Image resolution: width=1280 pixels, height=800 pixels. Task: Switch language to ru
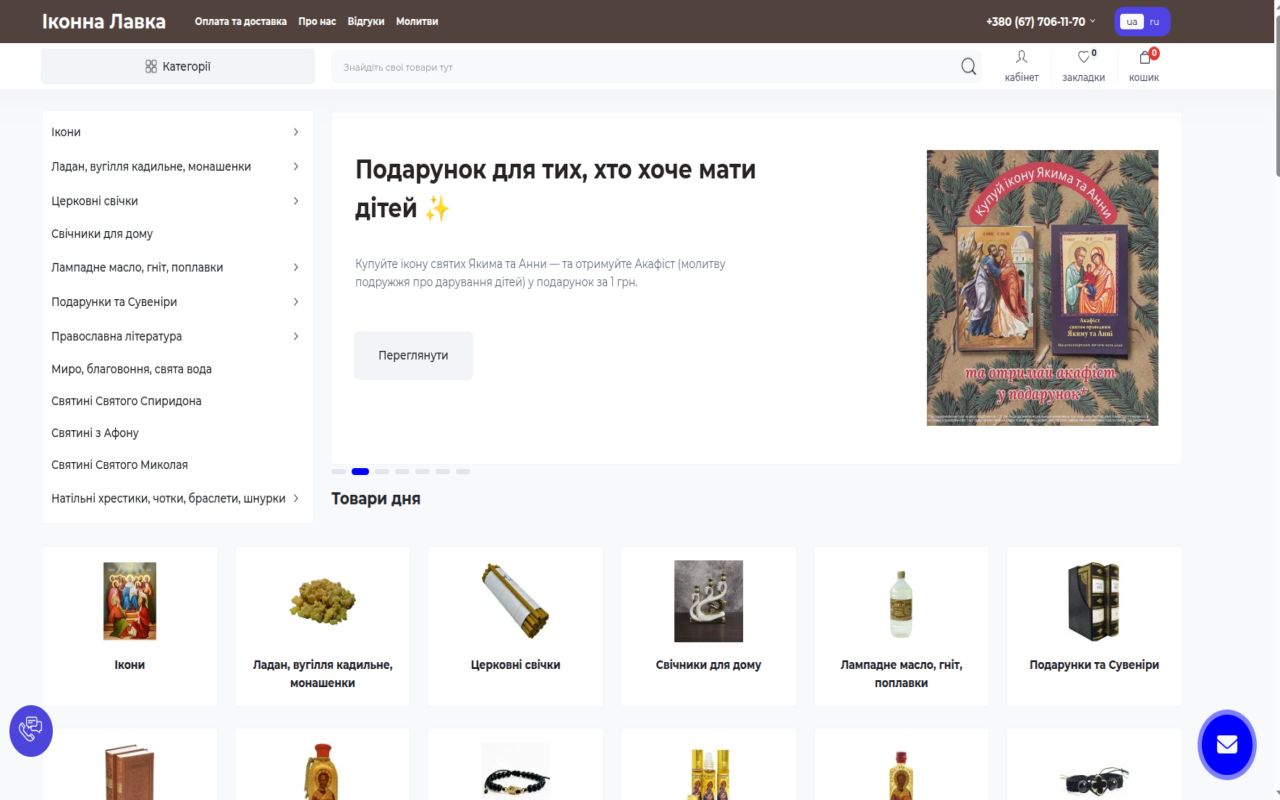click(x=1155, y=21)
